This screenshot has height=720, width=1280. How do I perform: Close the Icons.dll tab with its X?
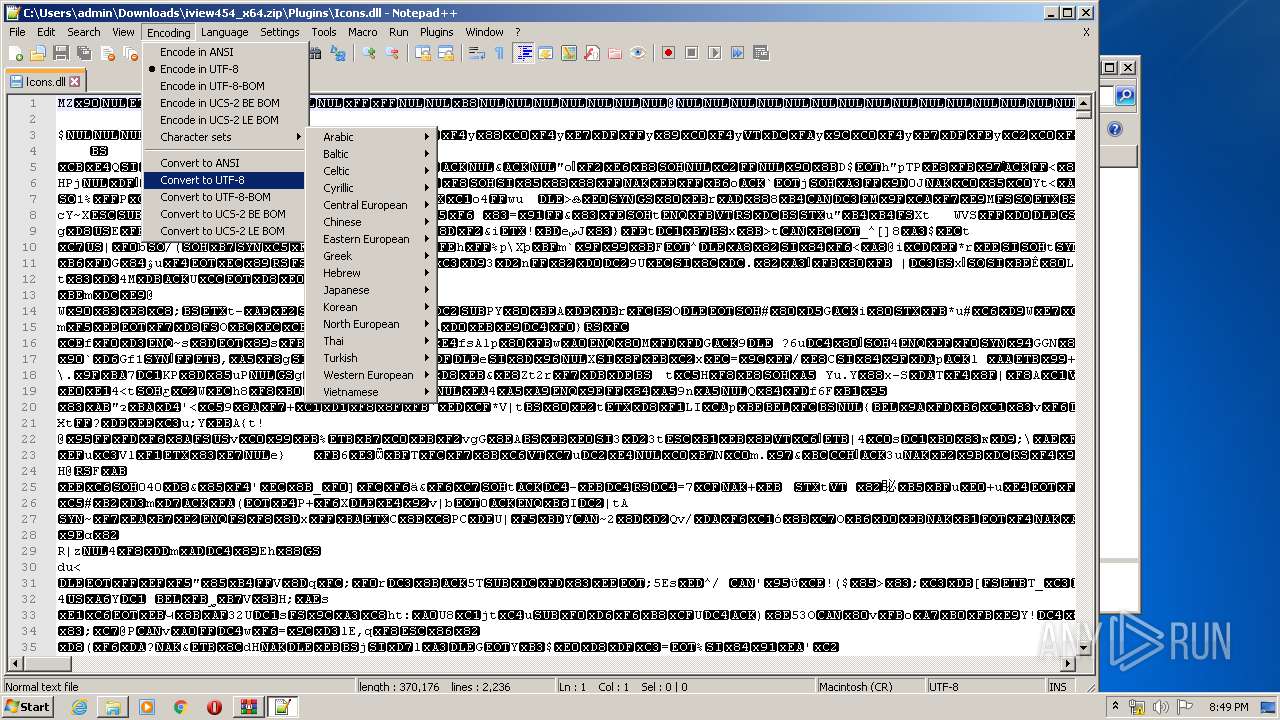[75, 82]
